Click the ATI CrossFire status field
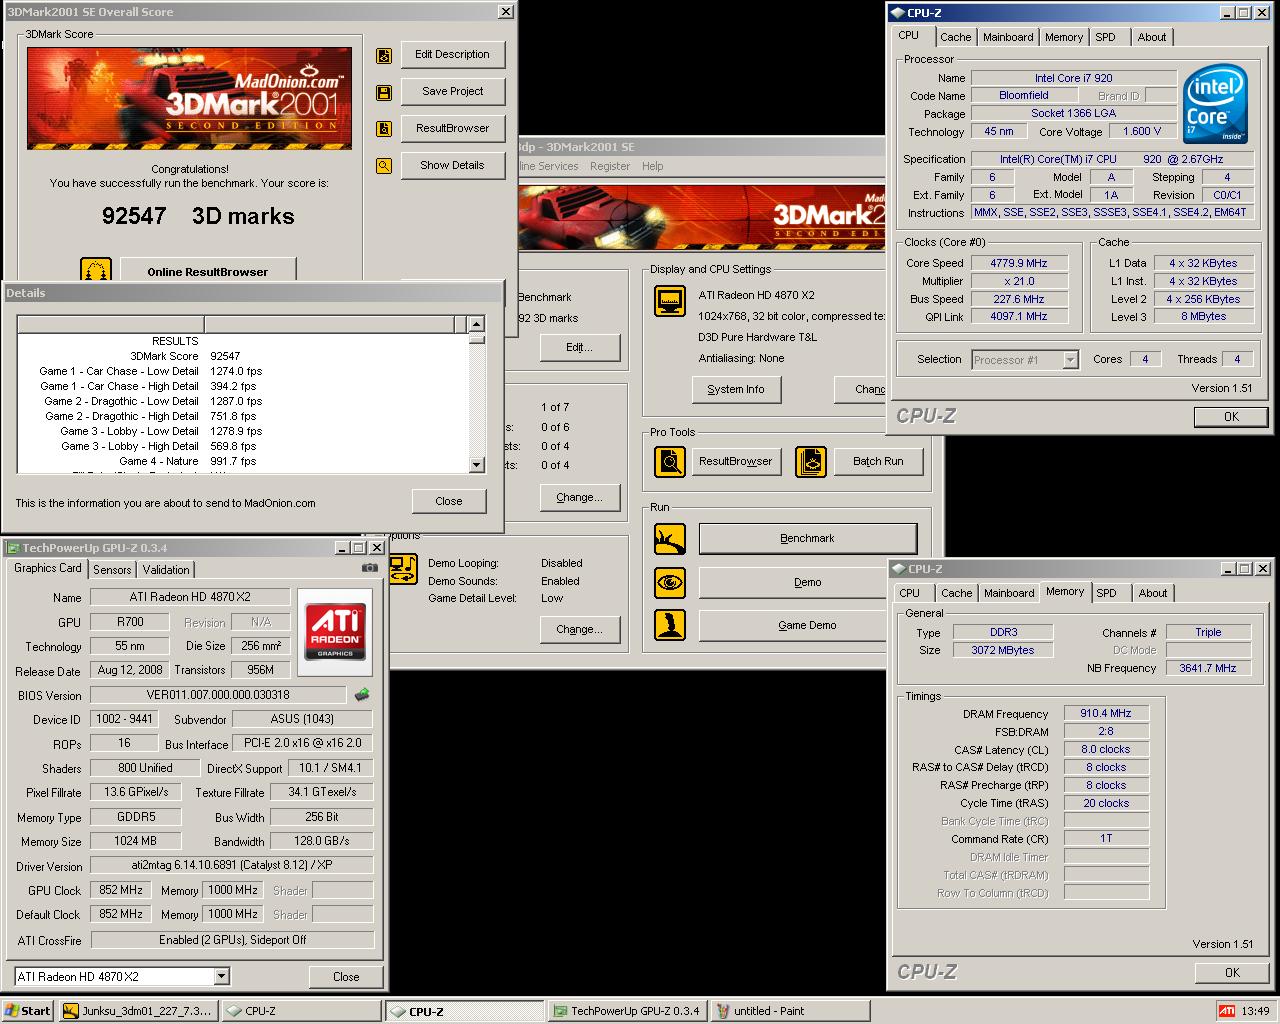Image resolution: width=1280 pixels, height=1024 pixels. pyautogui.click(x=232, y=940)
